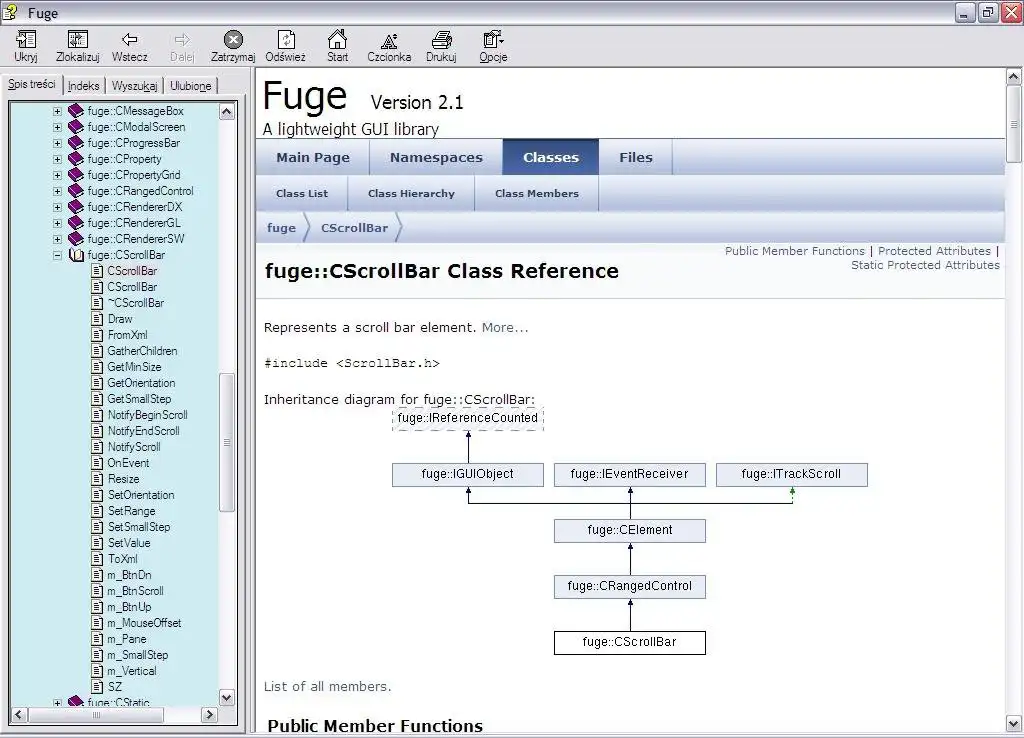This screenshot has width=1024, height=738.
Task: Go back with the Wstecz arrow icon
Action: 129,40
